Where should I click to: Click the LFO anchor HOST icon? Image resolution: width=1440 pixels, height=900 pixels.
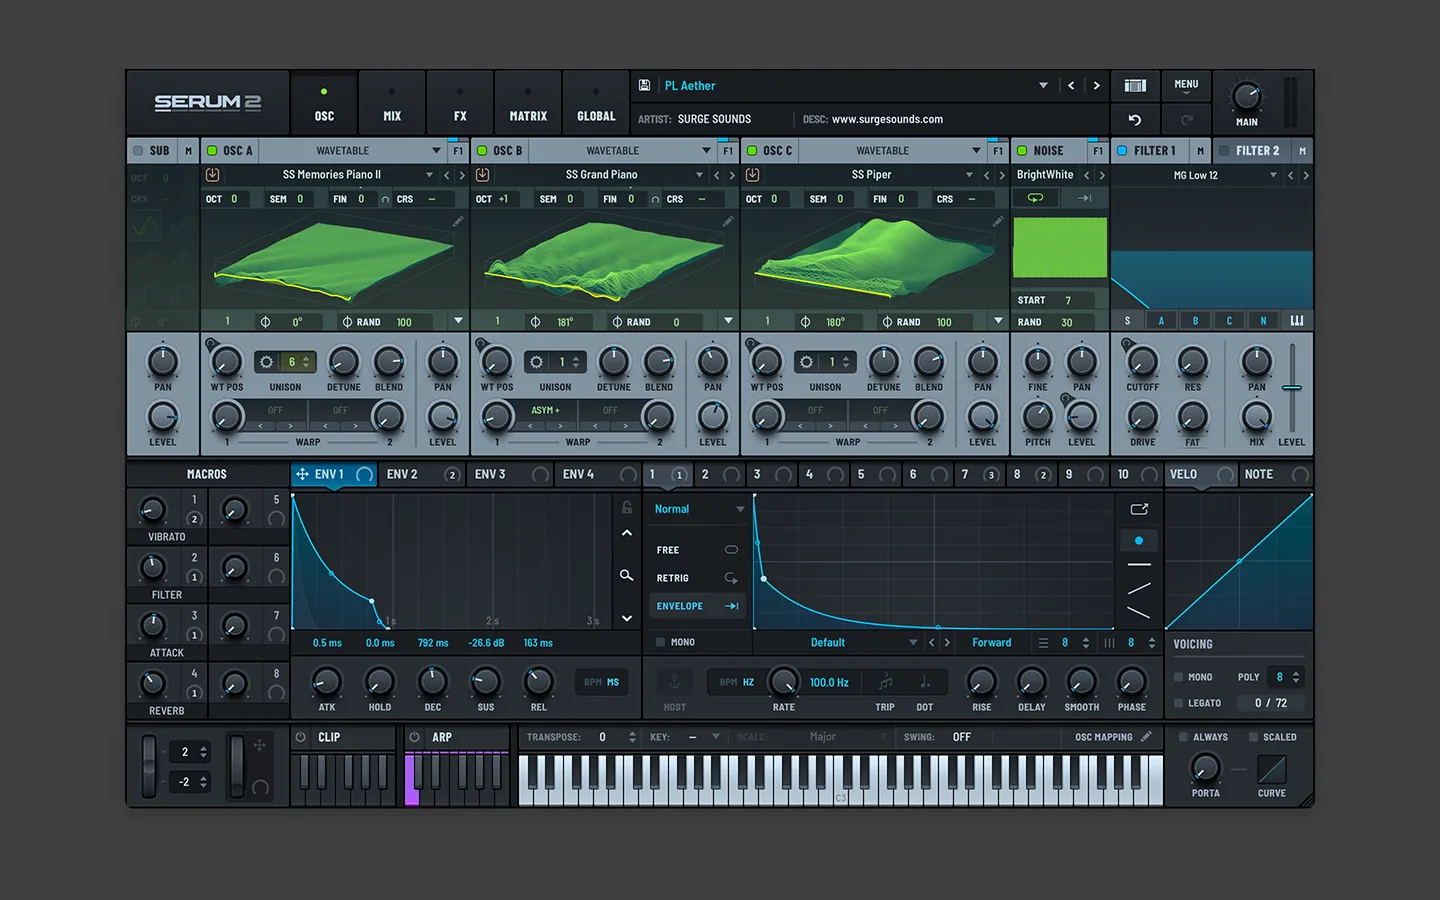(x=674, y=682)
